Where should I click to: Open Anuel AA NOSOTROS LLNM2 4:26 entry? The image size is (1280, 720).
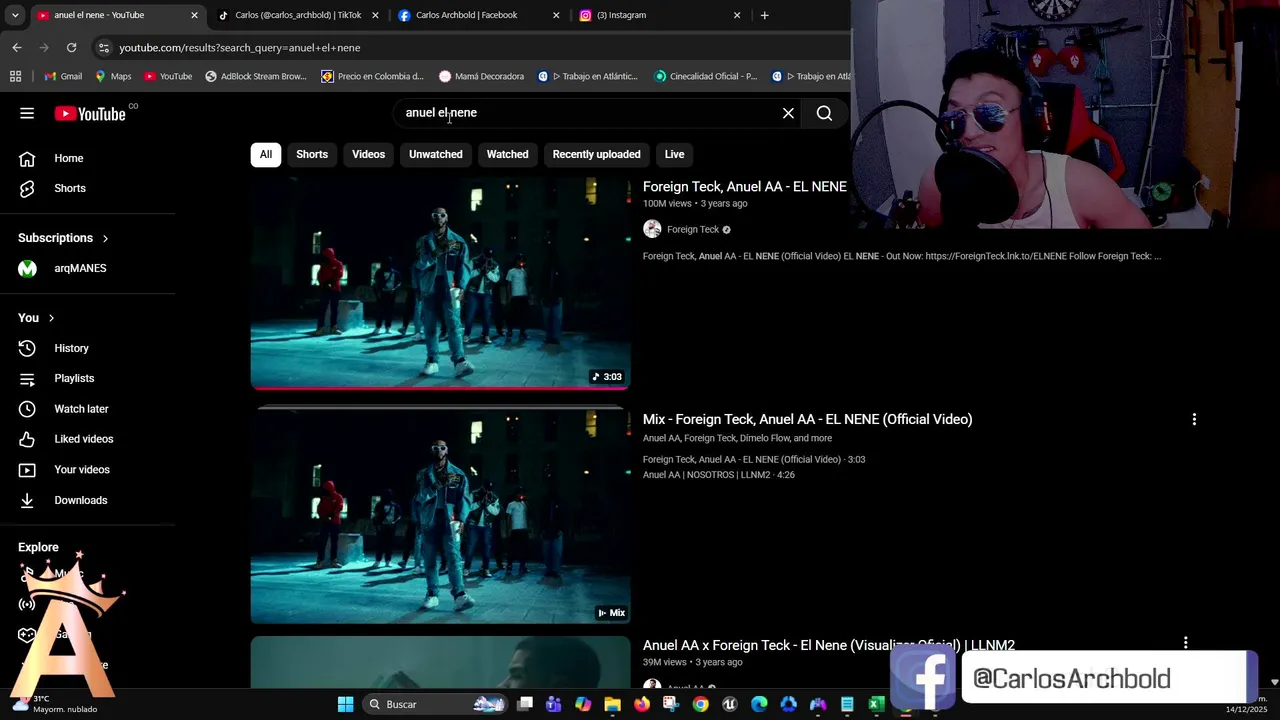(718, 475)
